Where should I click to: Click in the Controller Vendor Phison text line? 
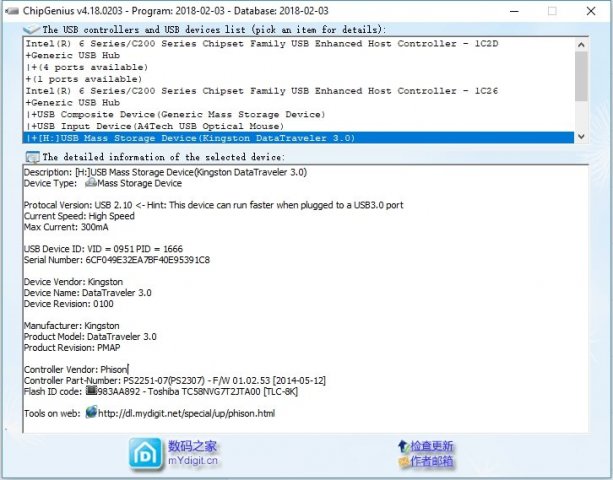point(76,369)
